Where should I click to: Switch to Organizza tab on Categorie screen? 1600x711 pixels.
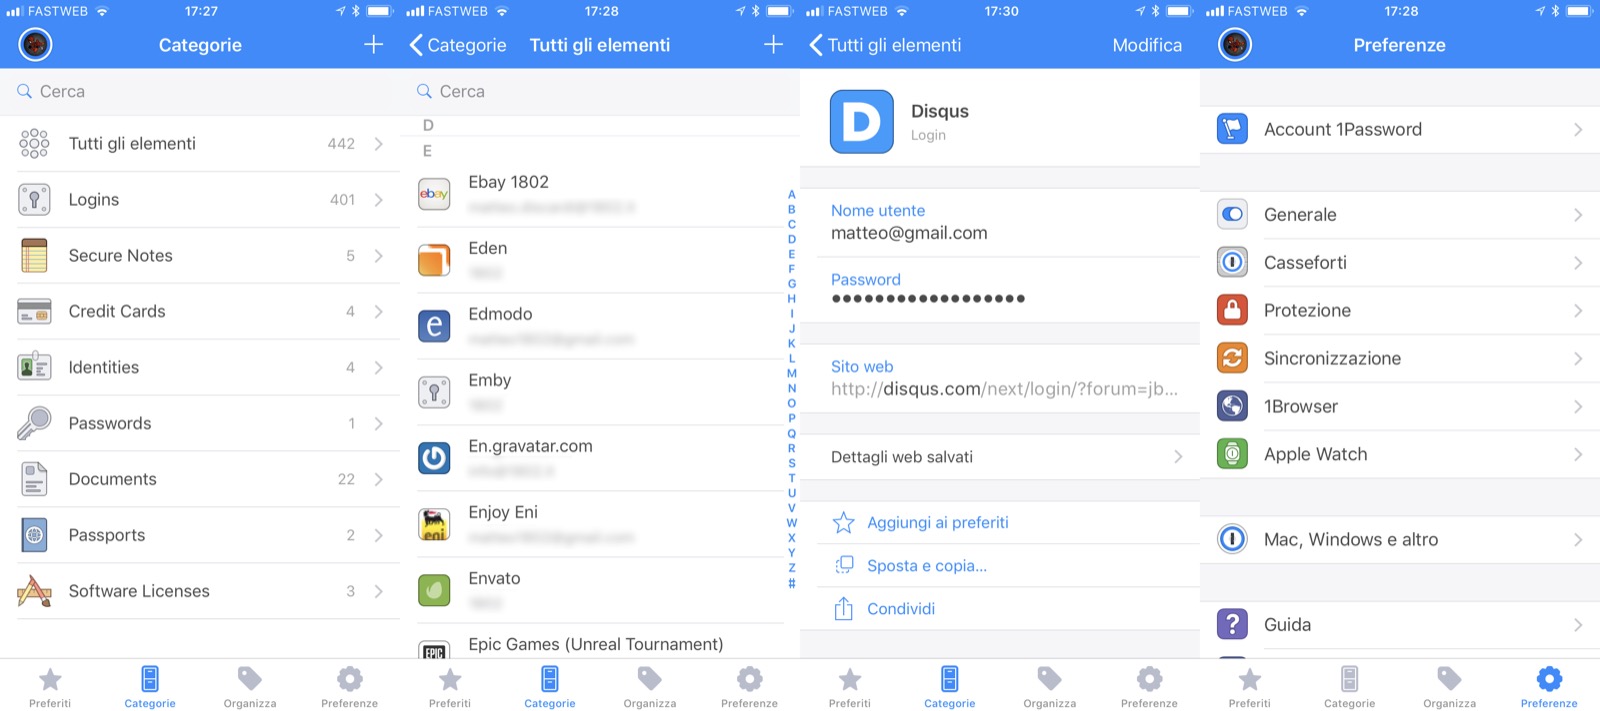[250, 687]
